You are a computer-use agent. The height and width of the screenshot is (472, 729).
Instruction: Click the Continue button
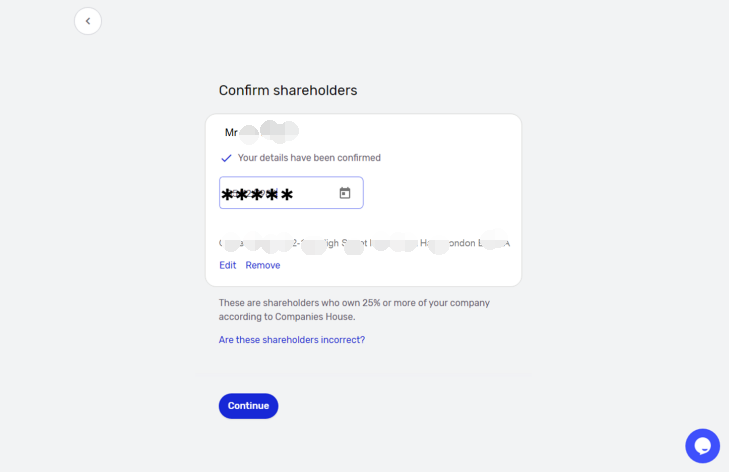pos(248,406)
